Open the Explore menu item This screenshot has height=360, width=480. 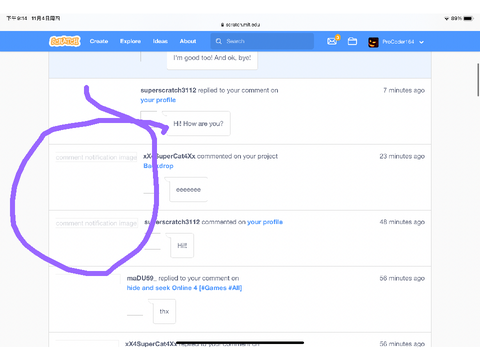coord(130,41)
